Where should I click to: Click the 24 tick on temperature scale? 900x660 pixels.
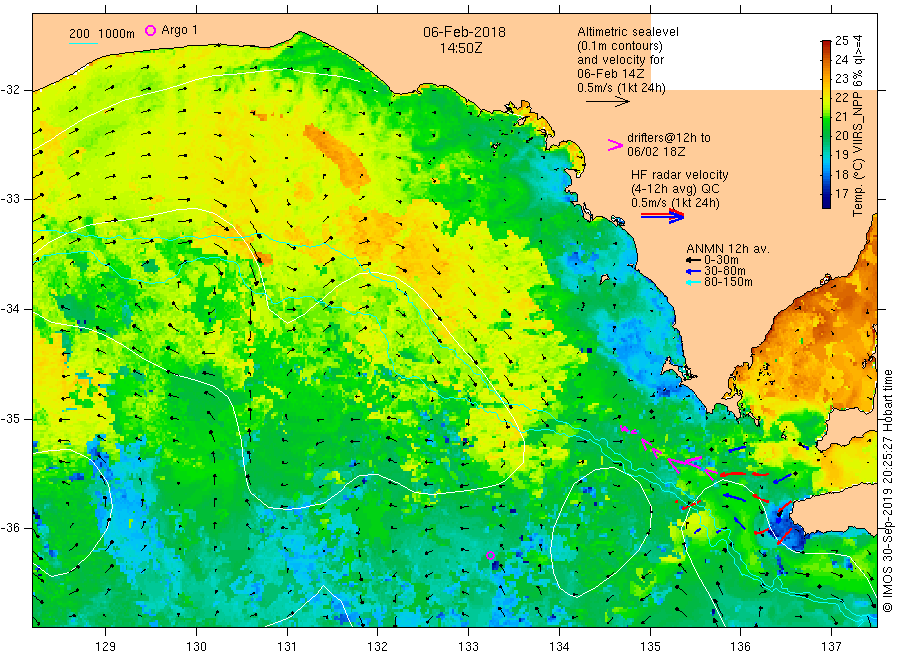click(841, 60)
